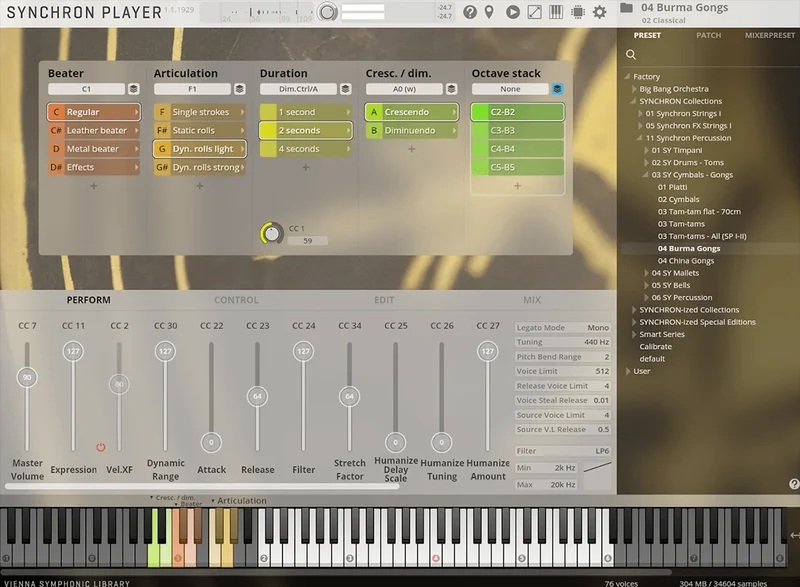Open the PATCH browser tab
This screenshot has height=587, width=800.
(x=709, y=35)
